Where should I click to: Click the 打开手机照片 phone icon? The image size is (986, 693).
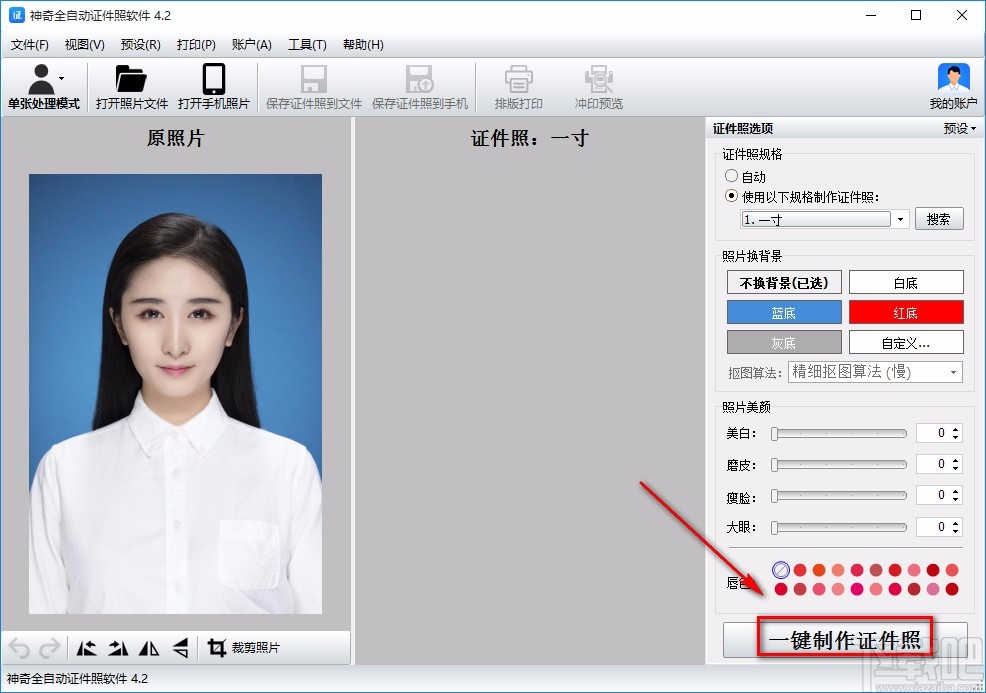(x=213, y=80)
